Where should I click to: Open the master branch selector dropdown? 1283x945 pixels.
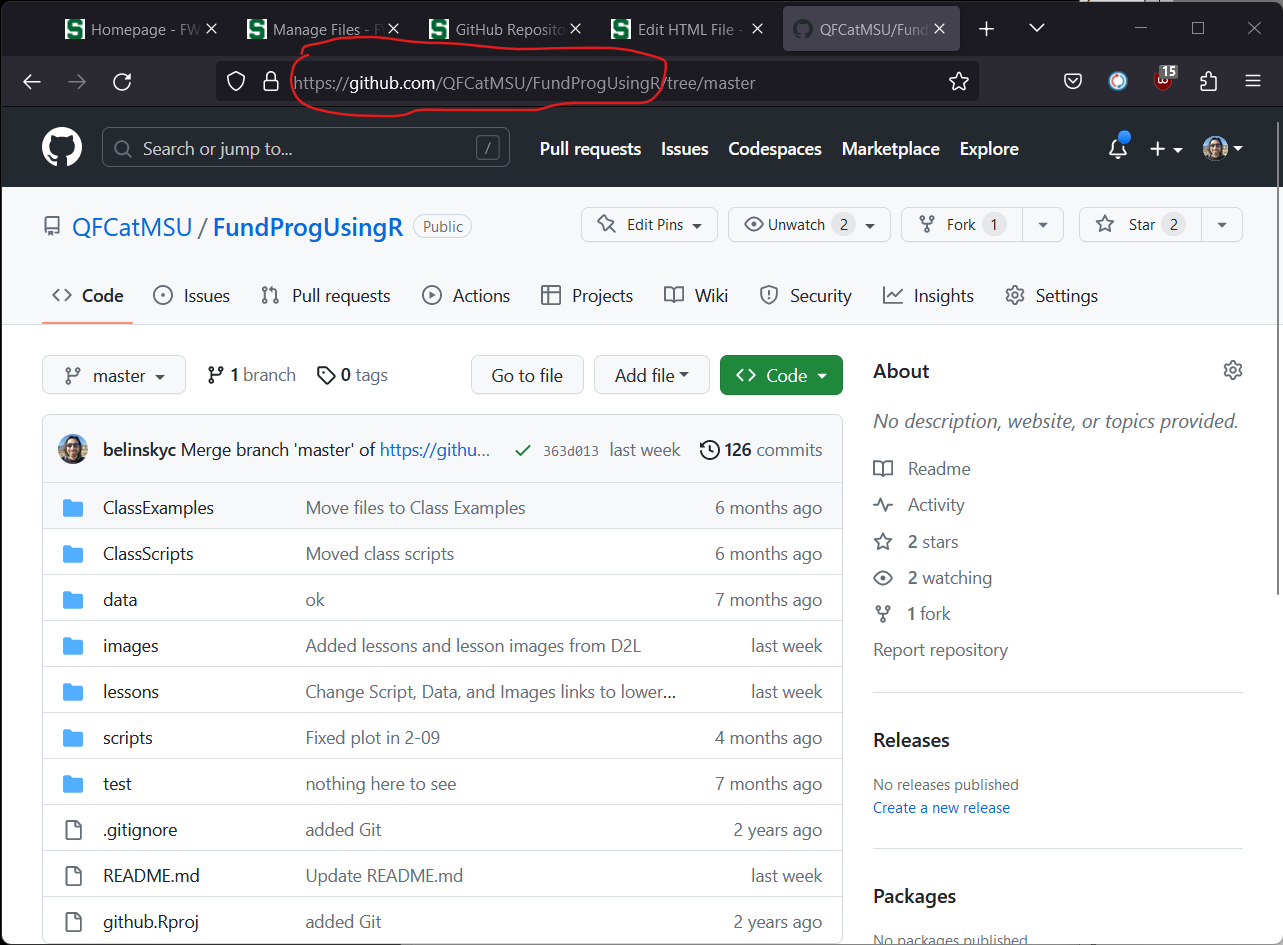point(114,375)
